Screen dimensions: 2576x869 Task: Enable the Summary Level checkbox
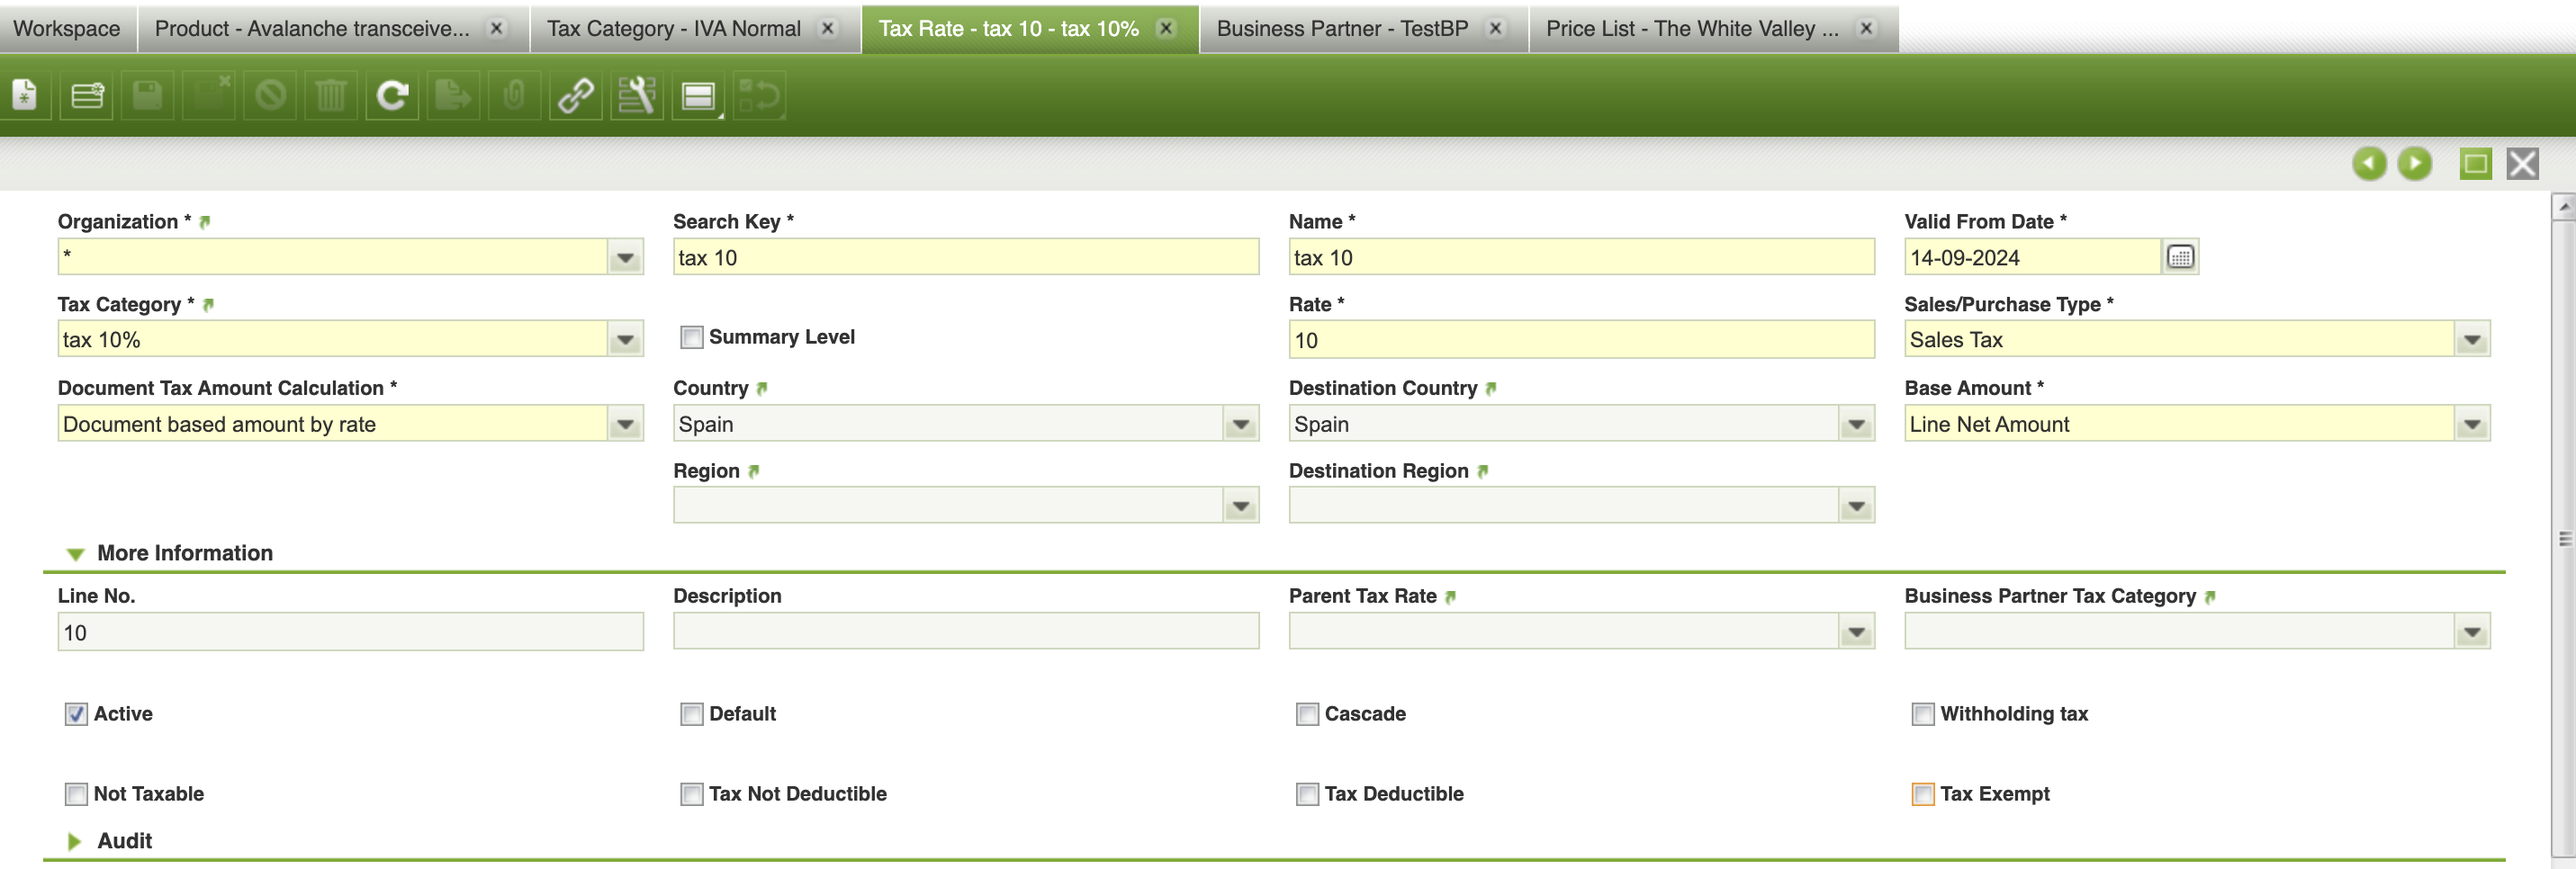[x=691, y=338]
